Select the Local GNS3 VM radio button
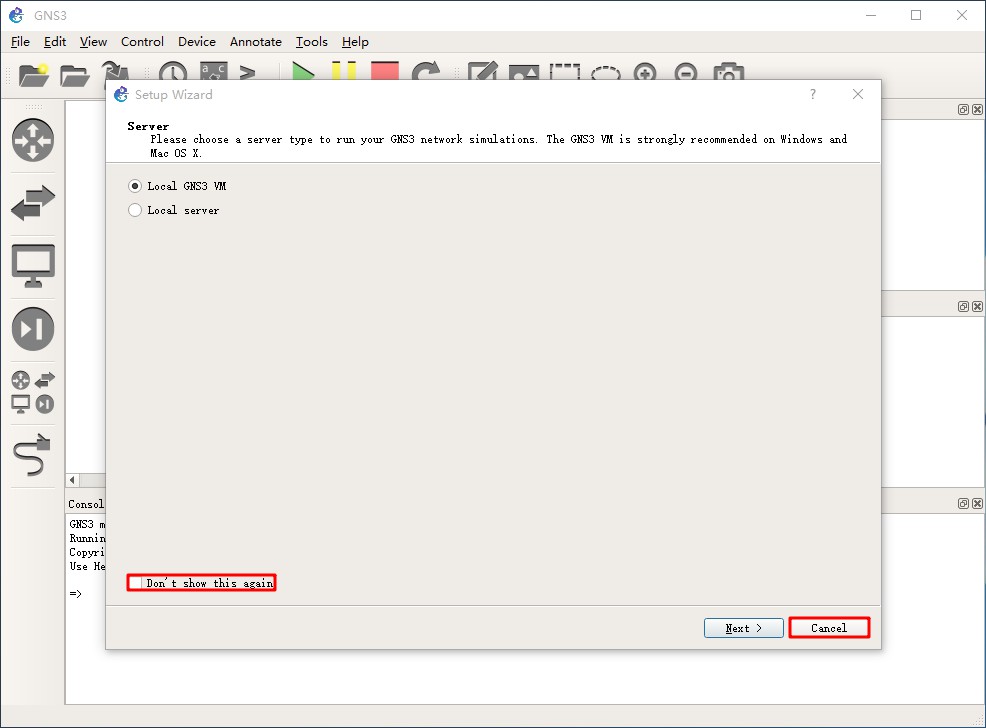The height and width of the screenshot is (728, 986). coord(135,186)
